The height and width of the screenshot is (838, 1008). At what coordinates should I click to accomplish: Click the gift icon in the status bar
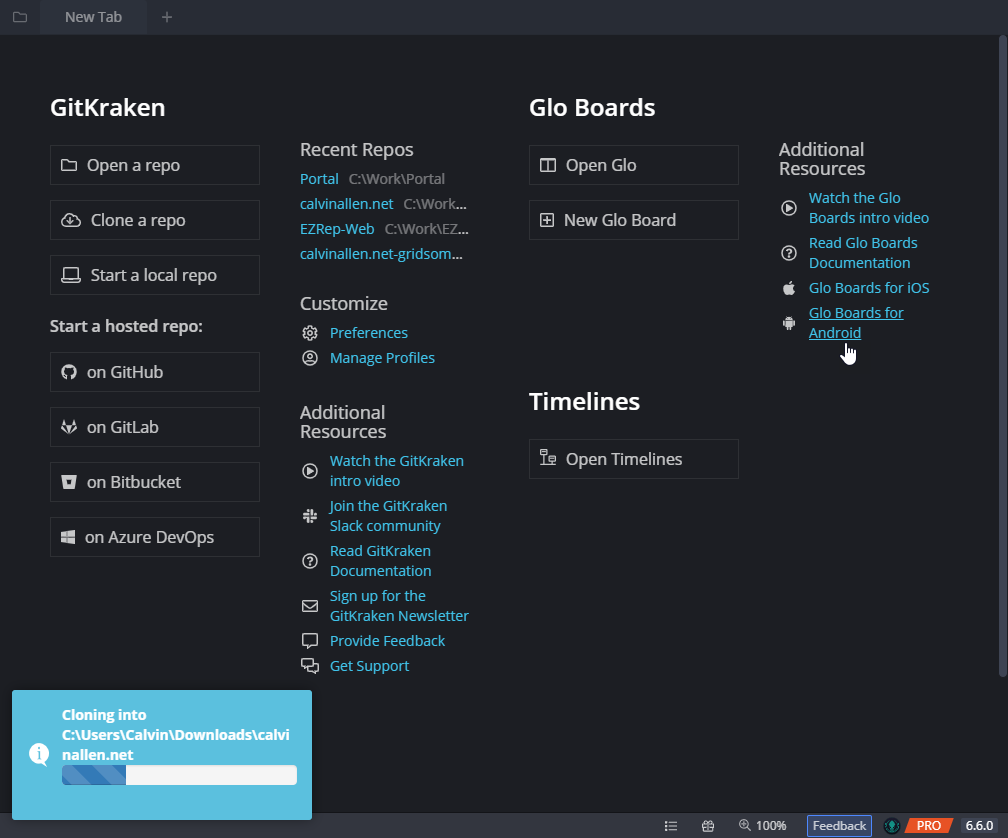coord(708,826)
